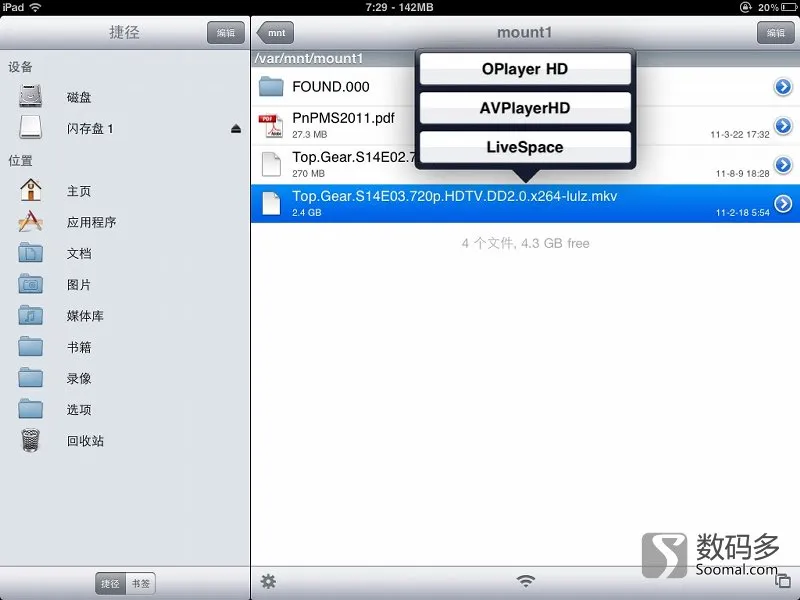
Task: Go to 录像 location
Action: click(79, 379)
